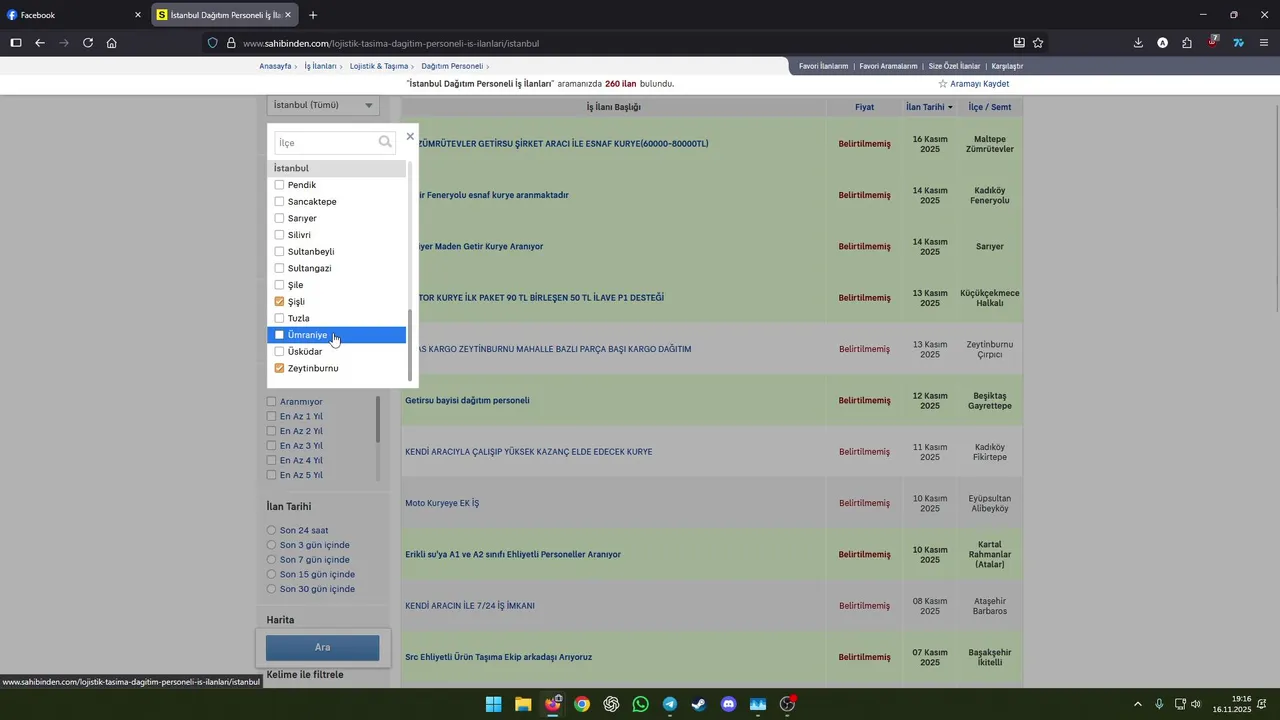
Task: Open the Firefox extensions puzzle icon
Action: (x=1187, y=43)
